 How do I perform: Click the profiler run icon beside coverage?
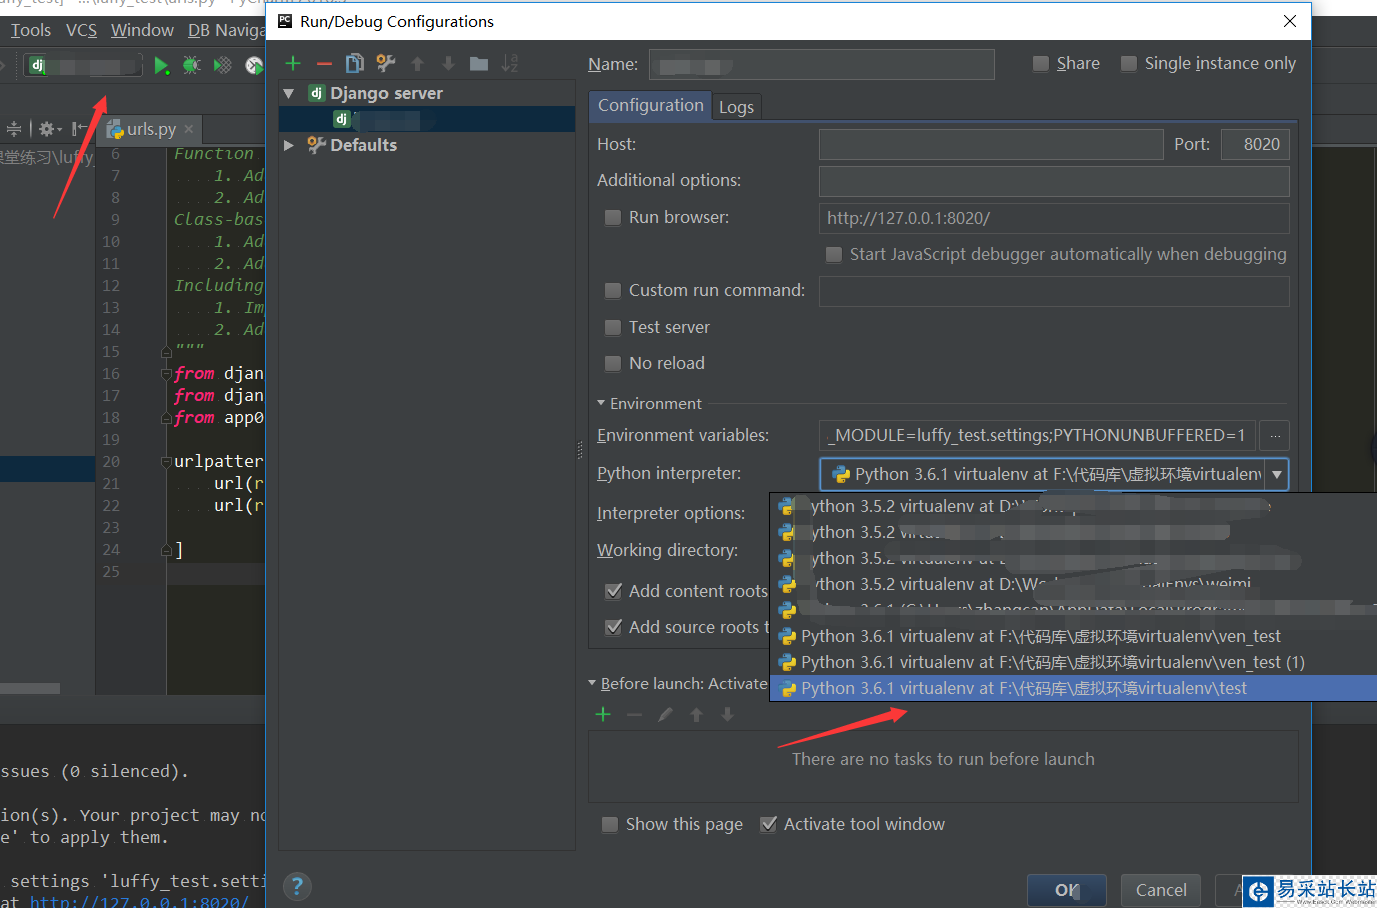tap(254, 66)
